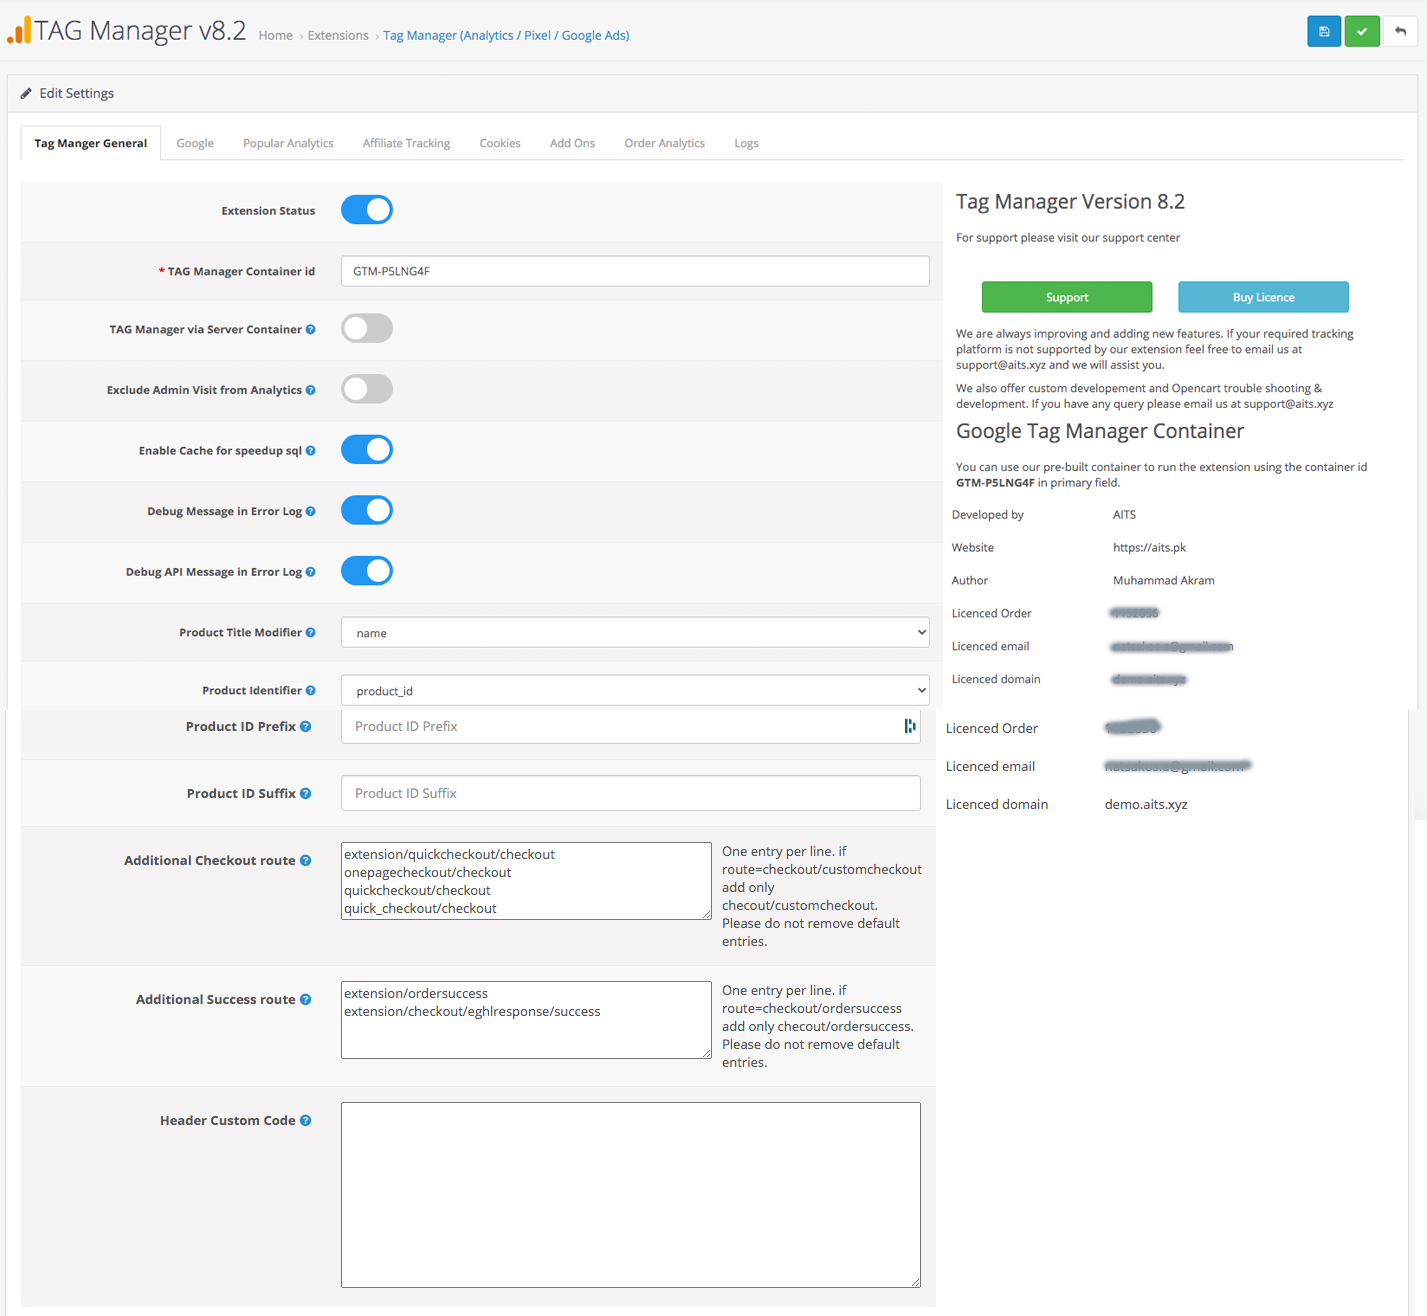
Task: Click the https://aits.pk website text
Action: (x=1149, y=548)
